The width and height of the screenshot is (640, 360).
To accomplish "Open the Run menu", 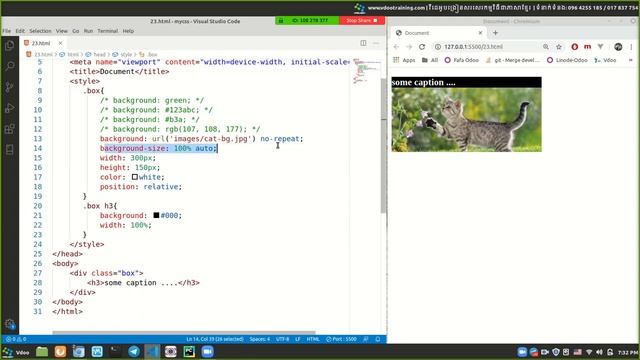I will [88, 31].
